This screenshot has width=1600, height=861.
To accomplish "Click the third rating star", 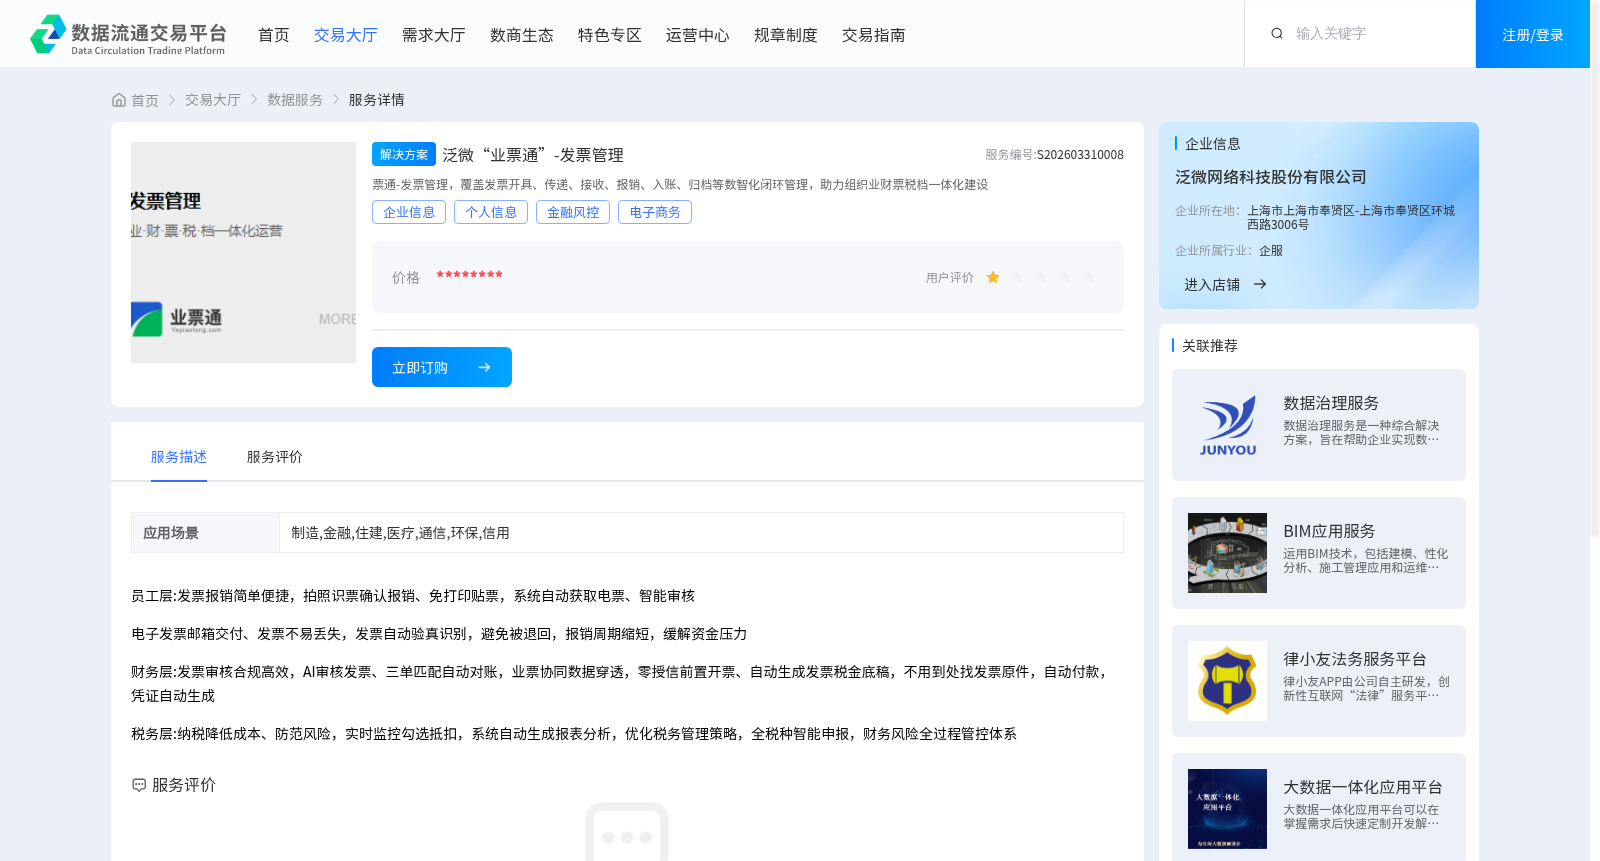I will click(x=1041, y=278).
